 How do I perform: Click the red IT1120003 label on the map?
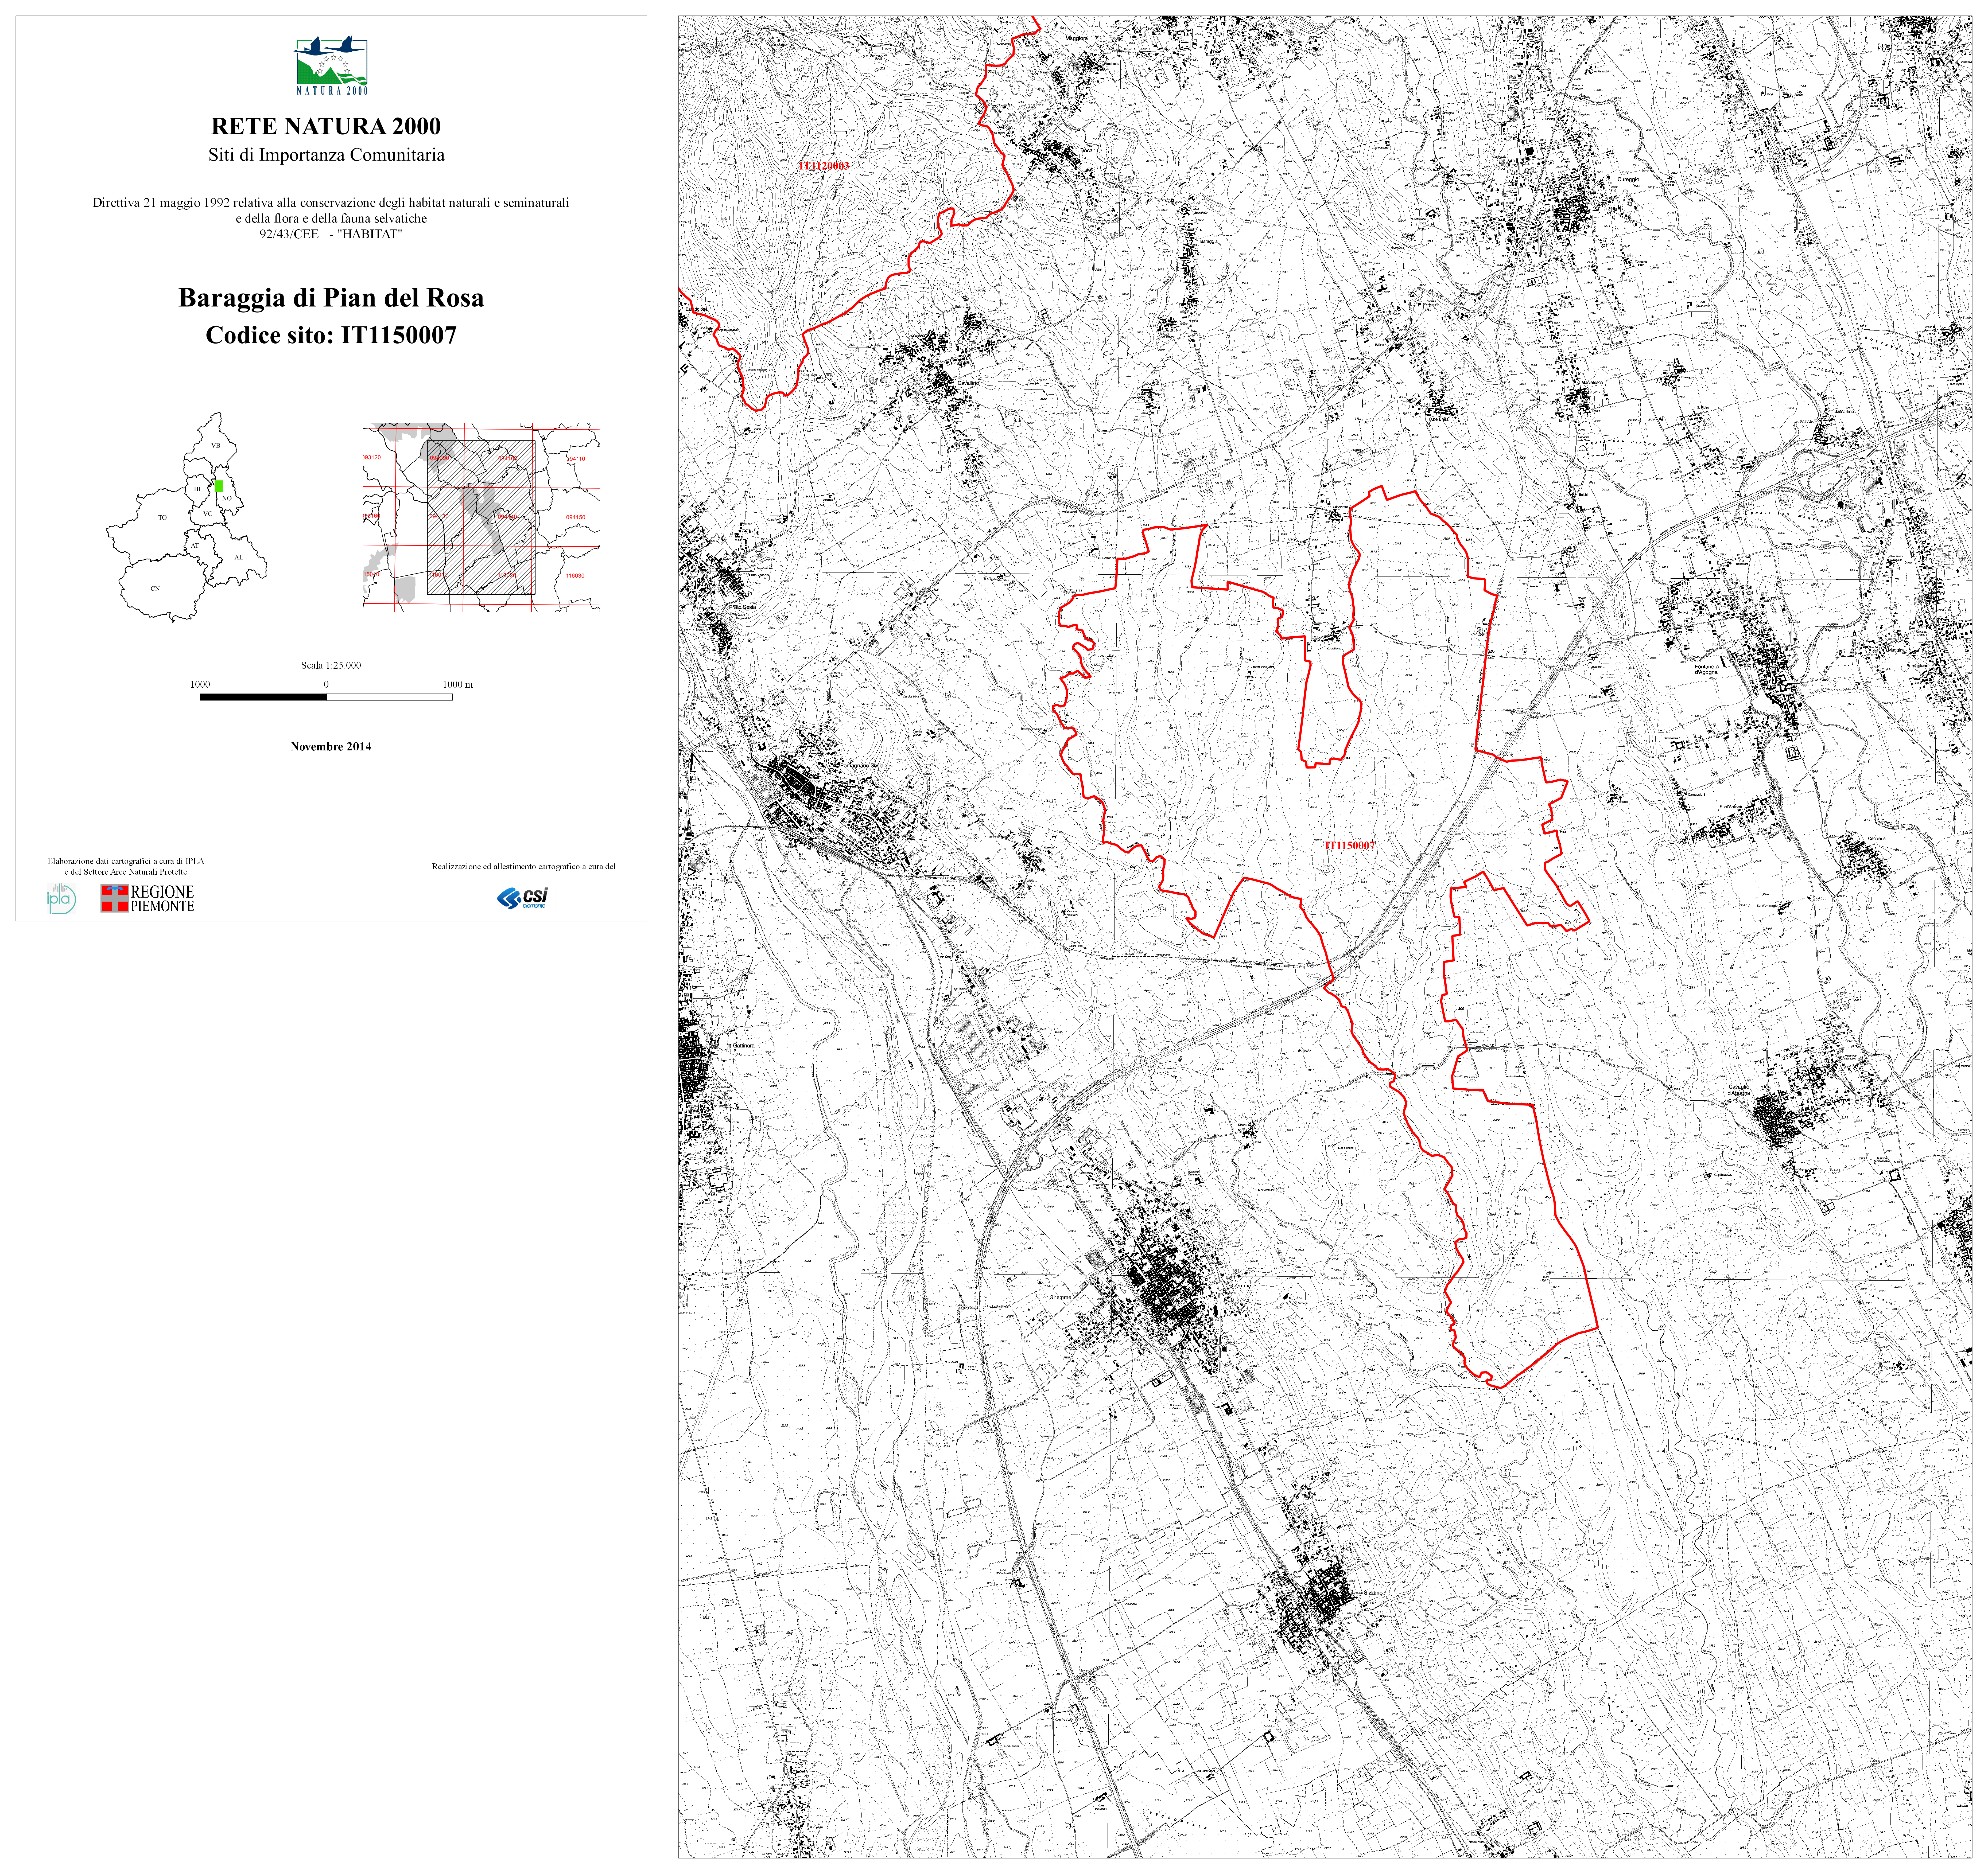[824, 166]
